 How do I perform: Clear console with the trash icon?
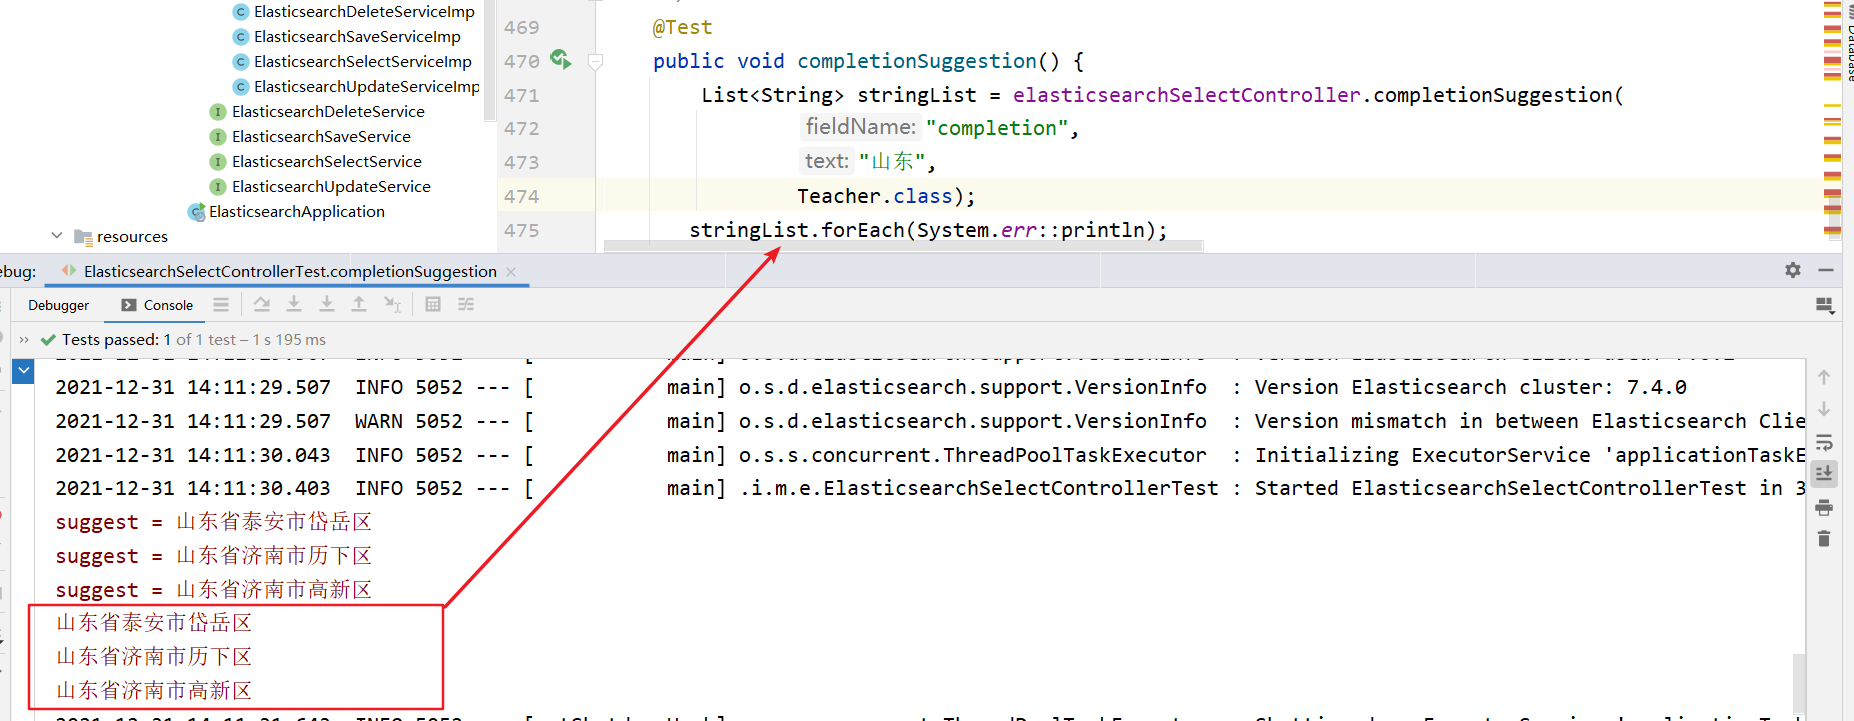[1824, 539]
